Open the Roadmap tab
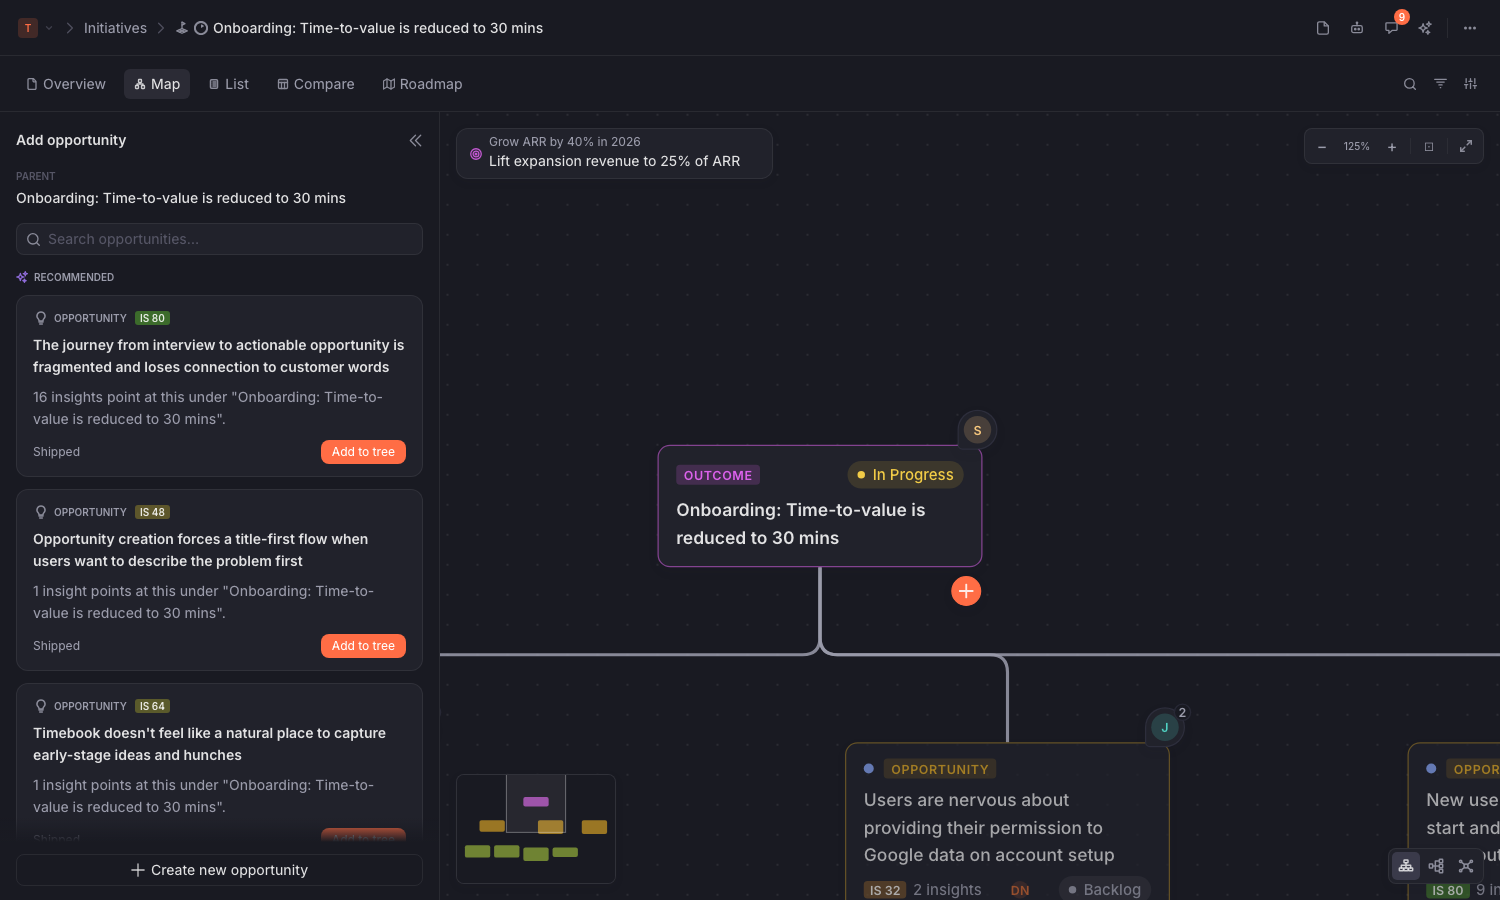This screenshot has width=1500, height=900. point(422,84)
